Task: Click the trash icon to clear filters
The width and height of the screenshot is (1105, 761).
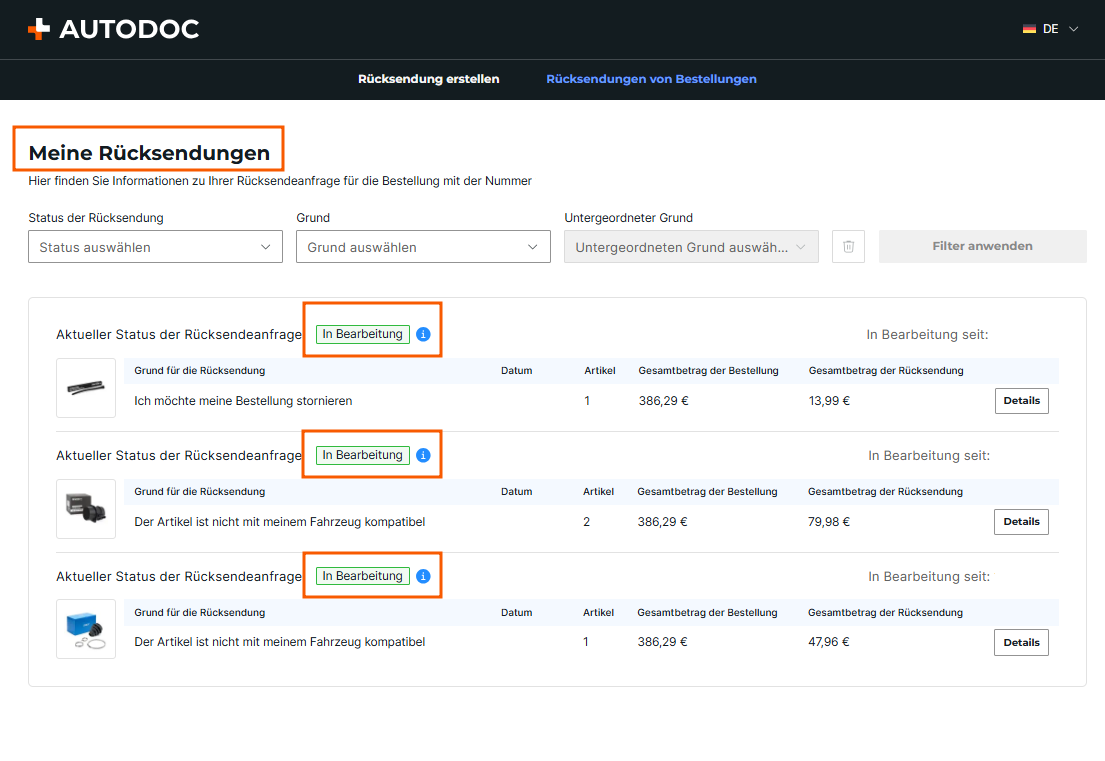Action: click(x=848, y=246)
